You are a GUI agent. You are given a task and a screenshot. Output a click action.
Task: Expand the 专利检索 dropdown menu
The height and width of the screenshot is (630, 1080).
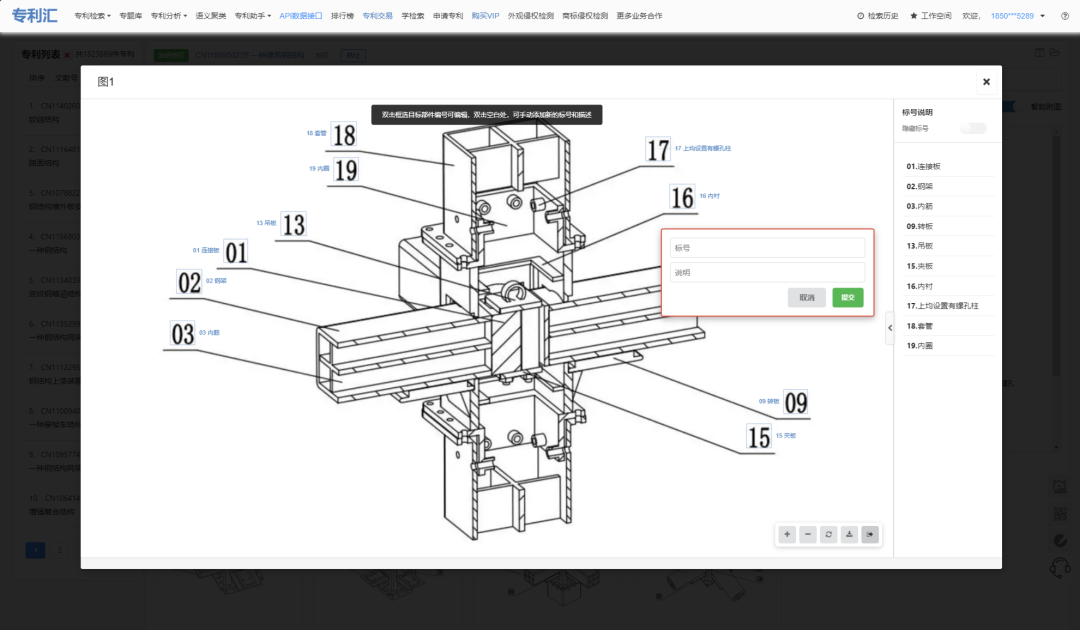(x=93, y=16)
